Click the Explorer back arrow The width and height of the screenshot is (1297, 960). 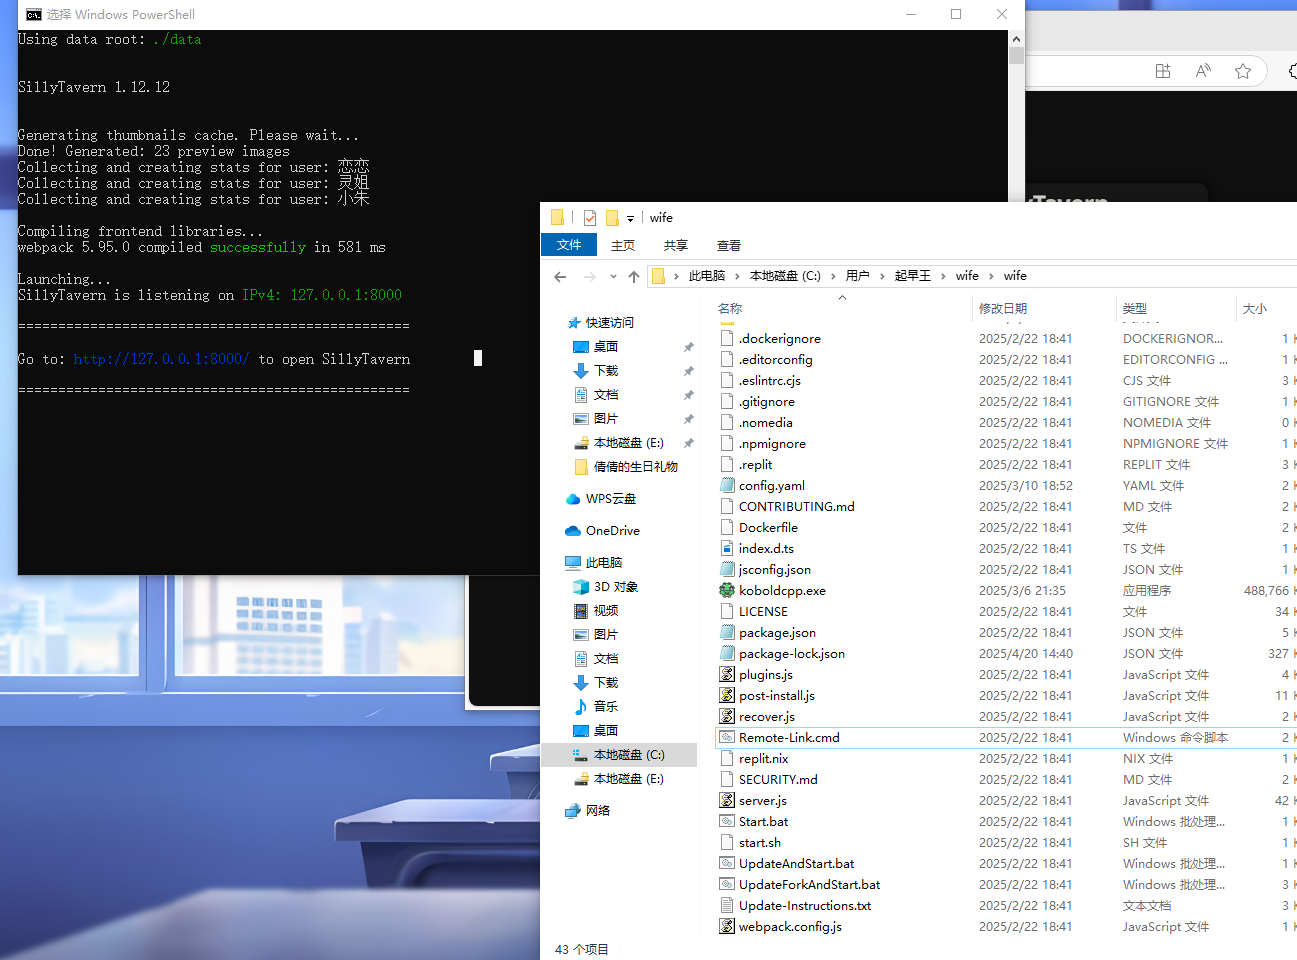[x=560, y=276]
